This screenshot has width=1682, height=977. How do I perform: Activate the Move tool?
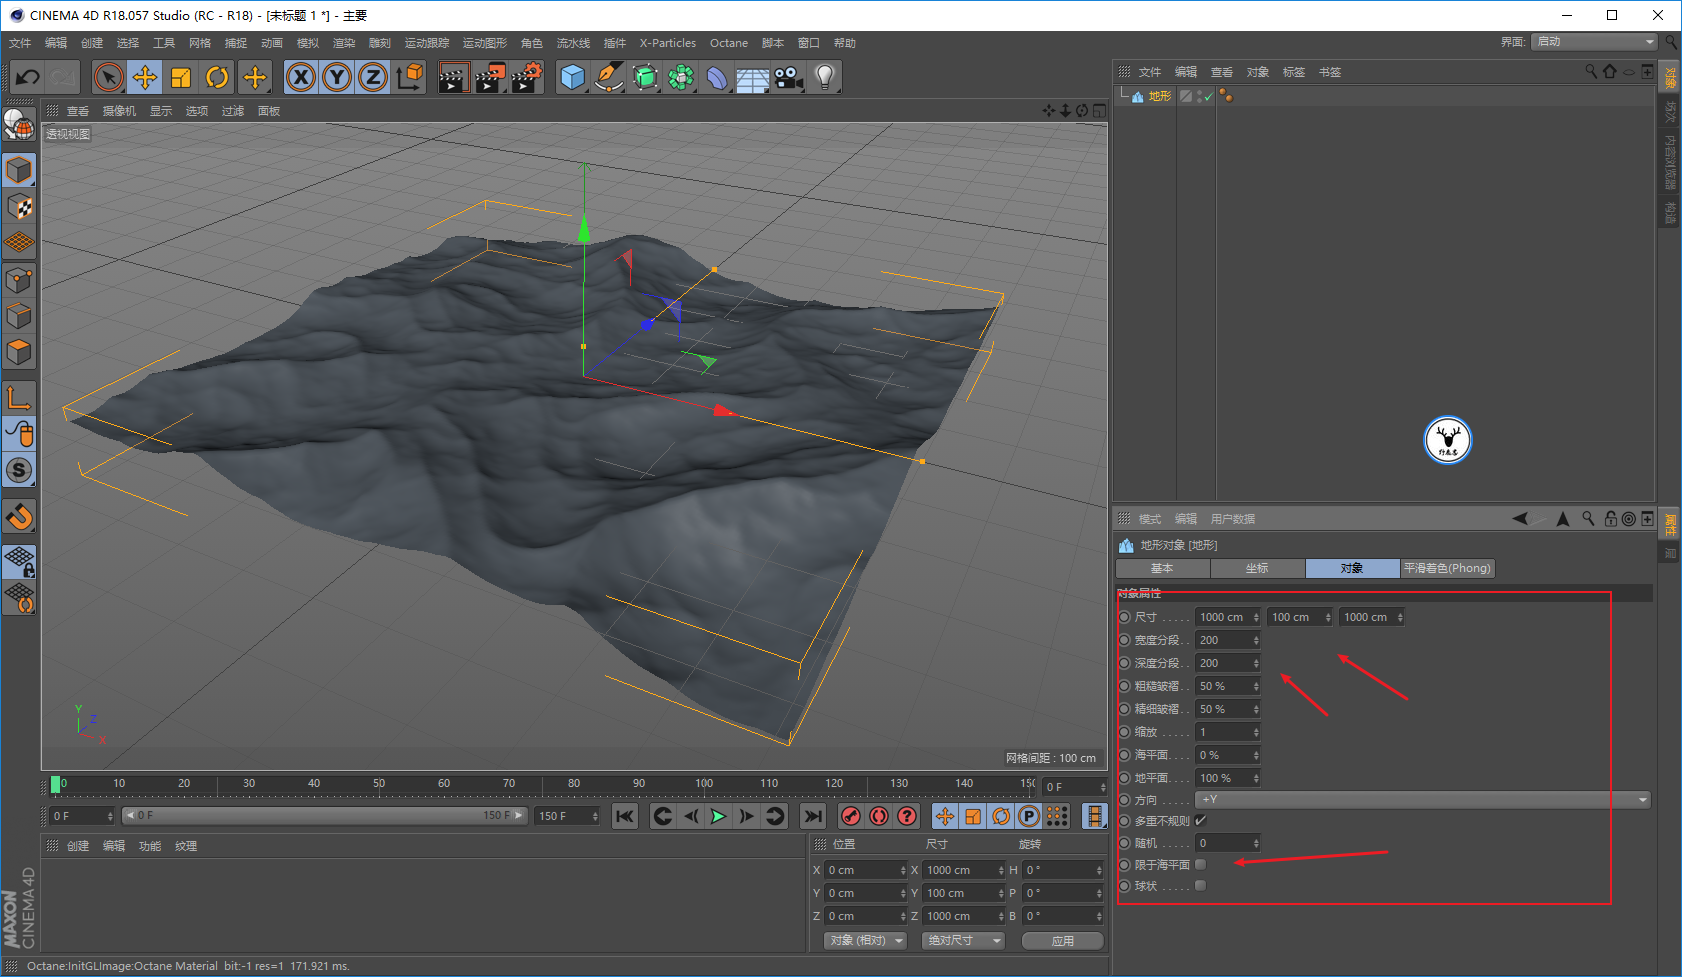tap(145, 77)
